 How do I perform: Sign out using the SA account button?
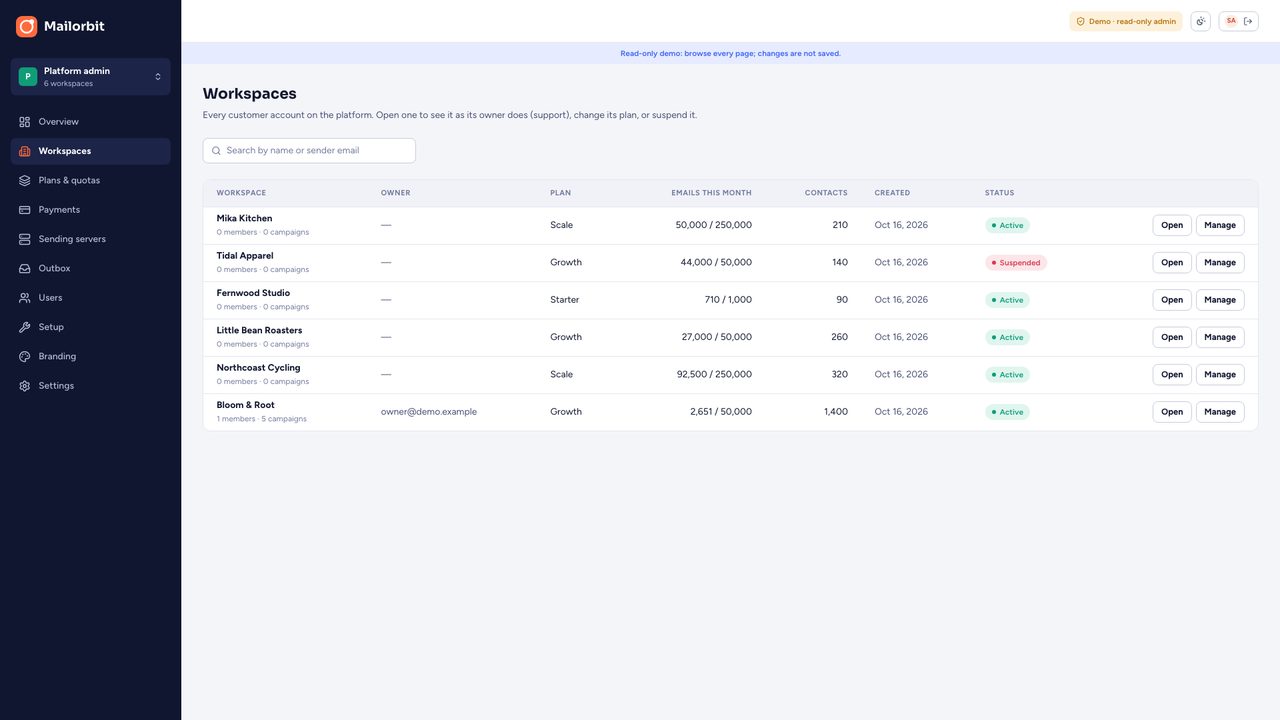(x=1238, y=21)
